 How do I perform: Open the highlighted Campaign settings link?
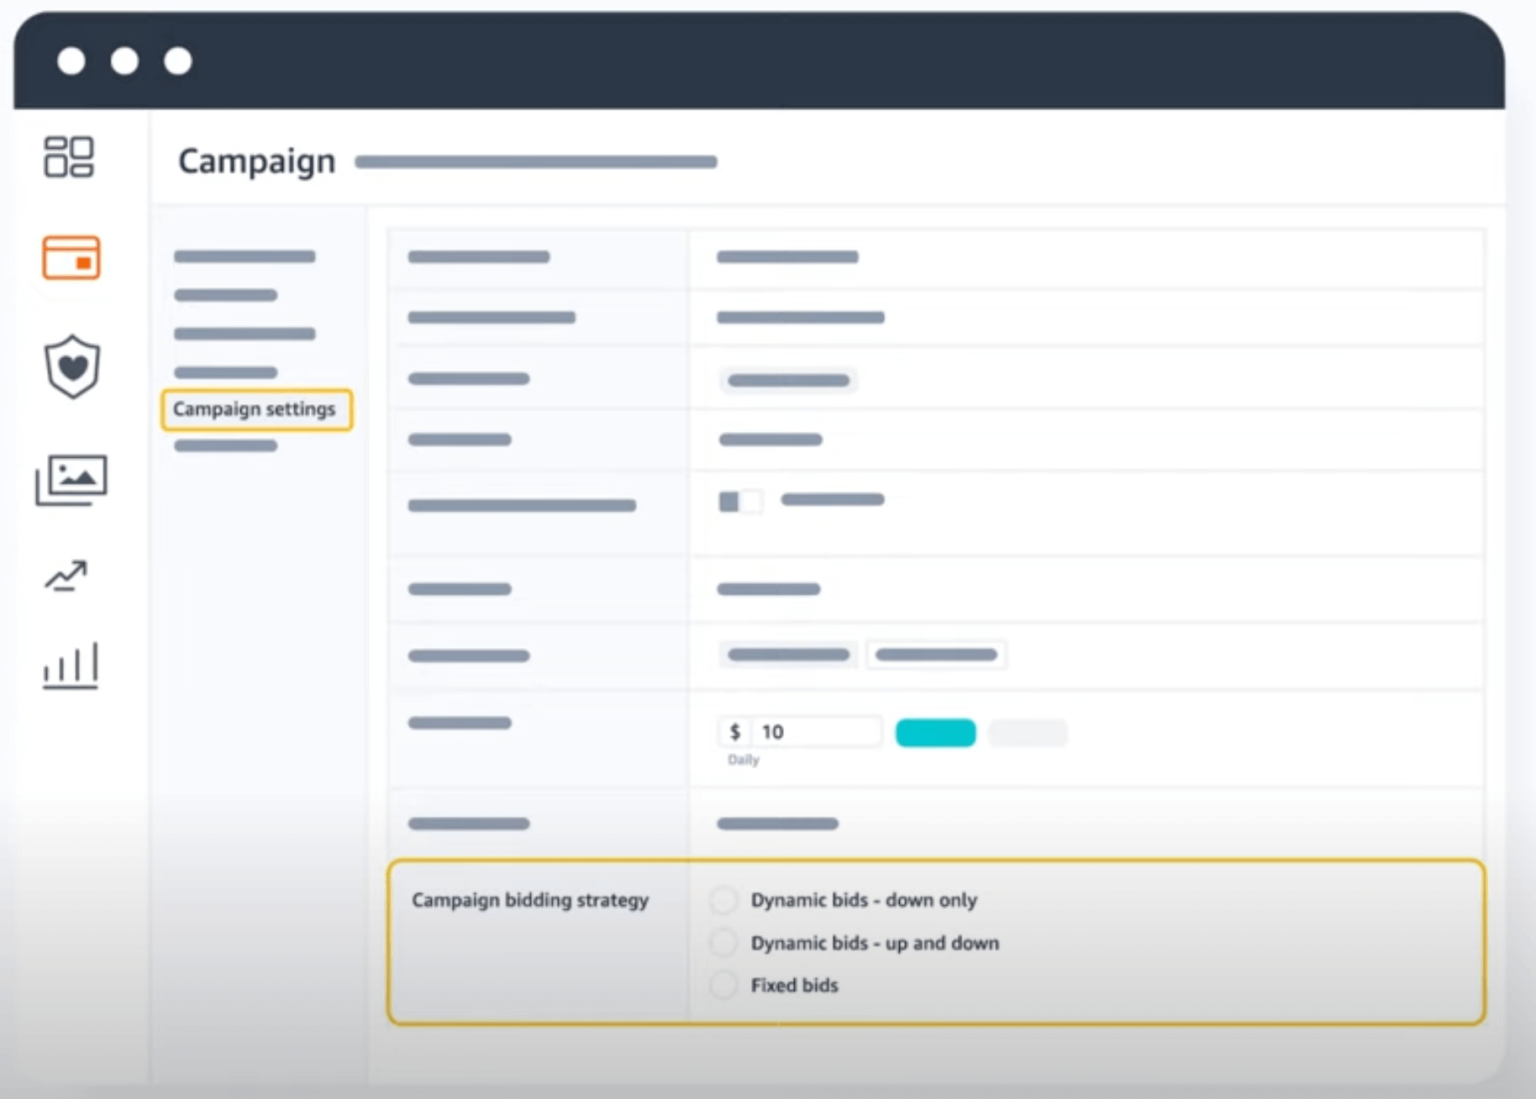coord(256,409)
